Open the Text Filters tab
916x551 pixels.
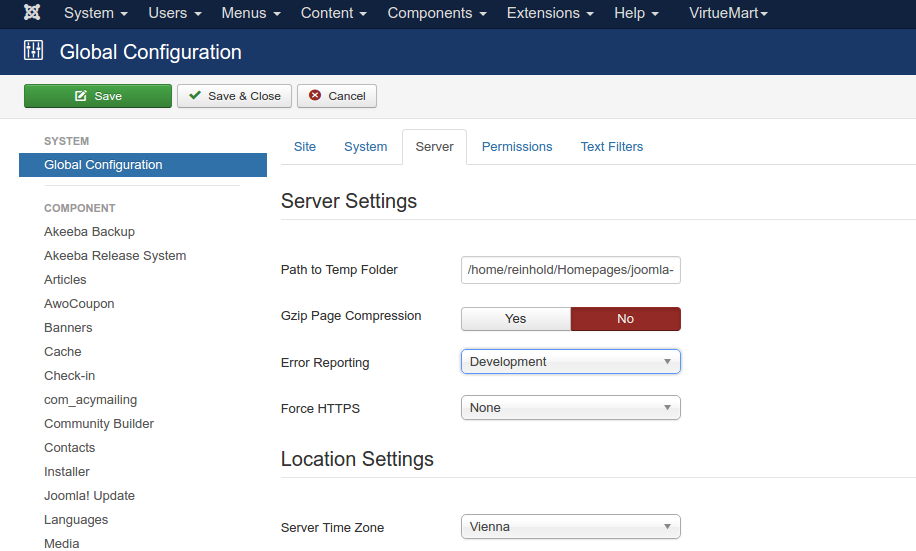coord(611,147)
